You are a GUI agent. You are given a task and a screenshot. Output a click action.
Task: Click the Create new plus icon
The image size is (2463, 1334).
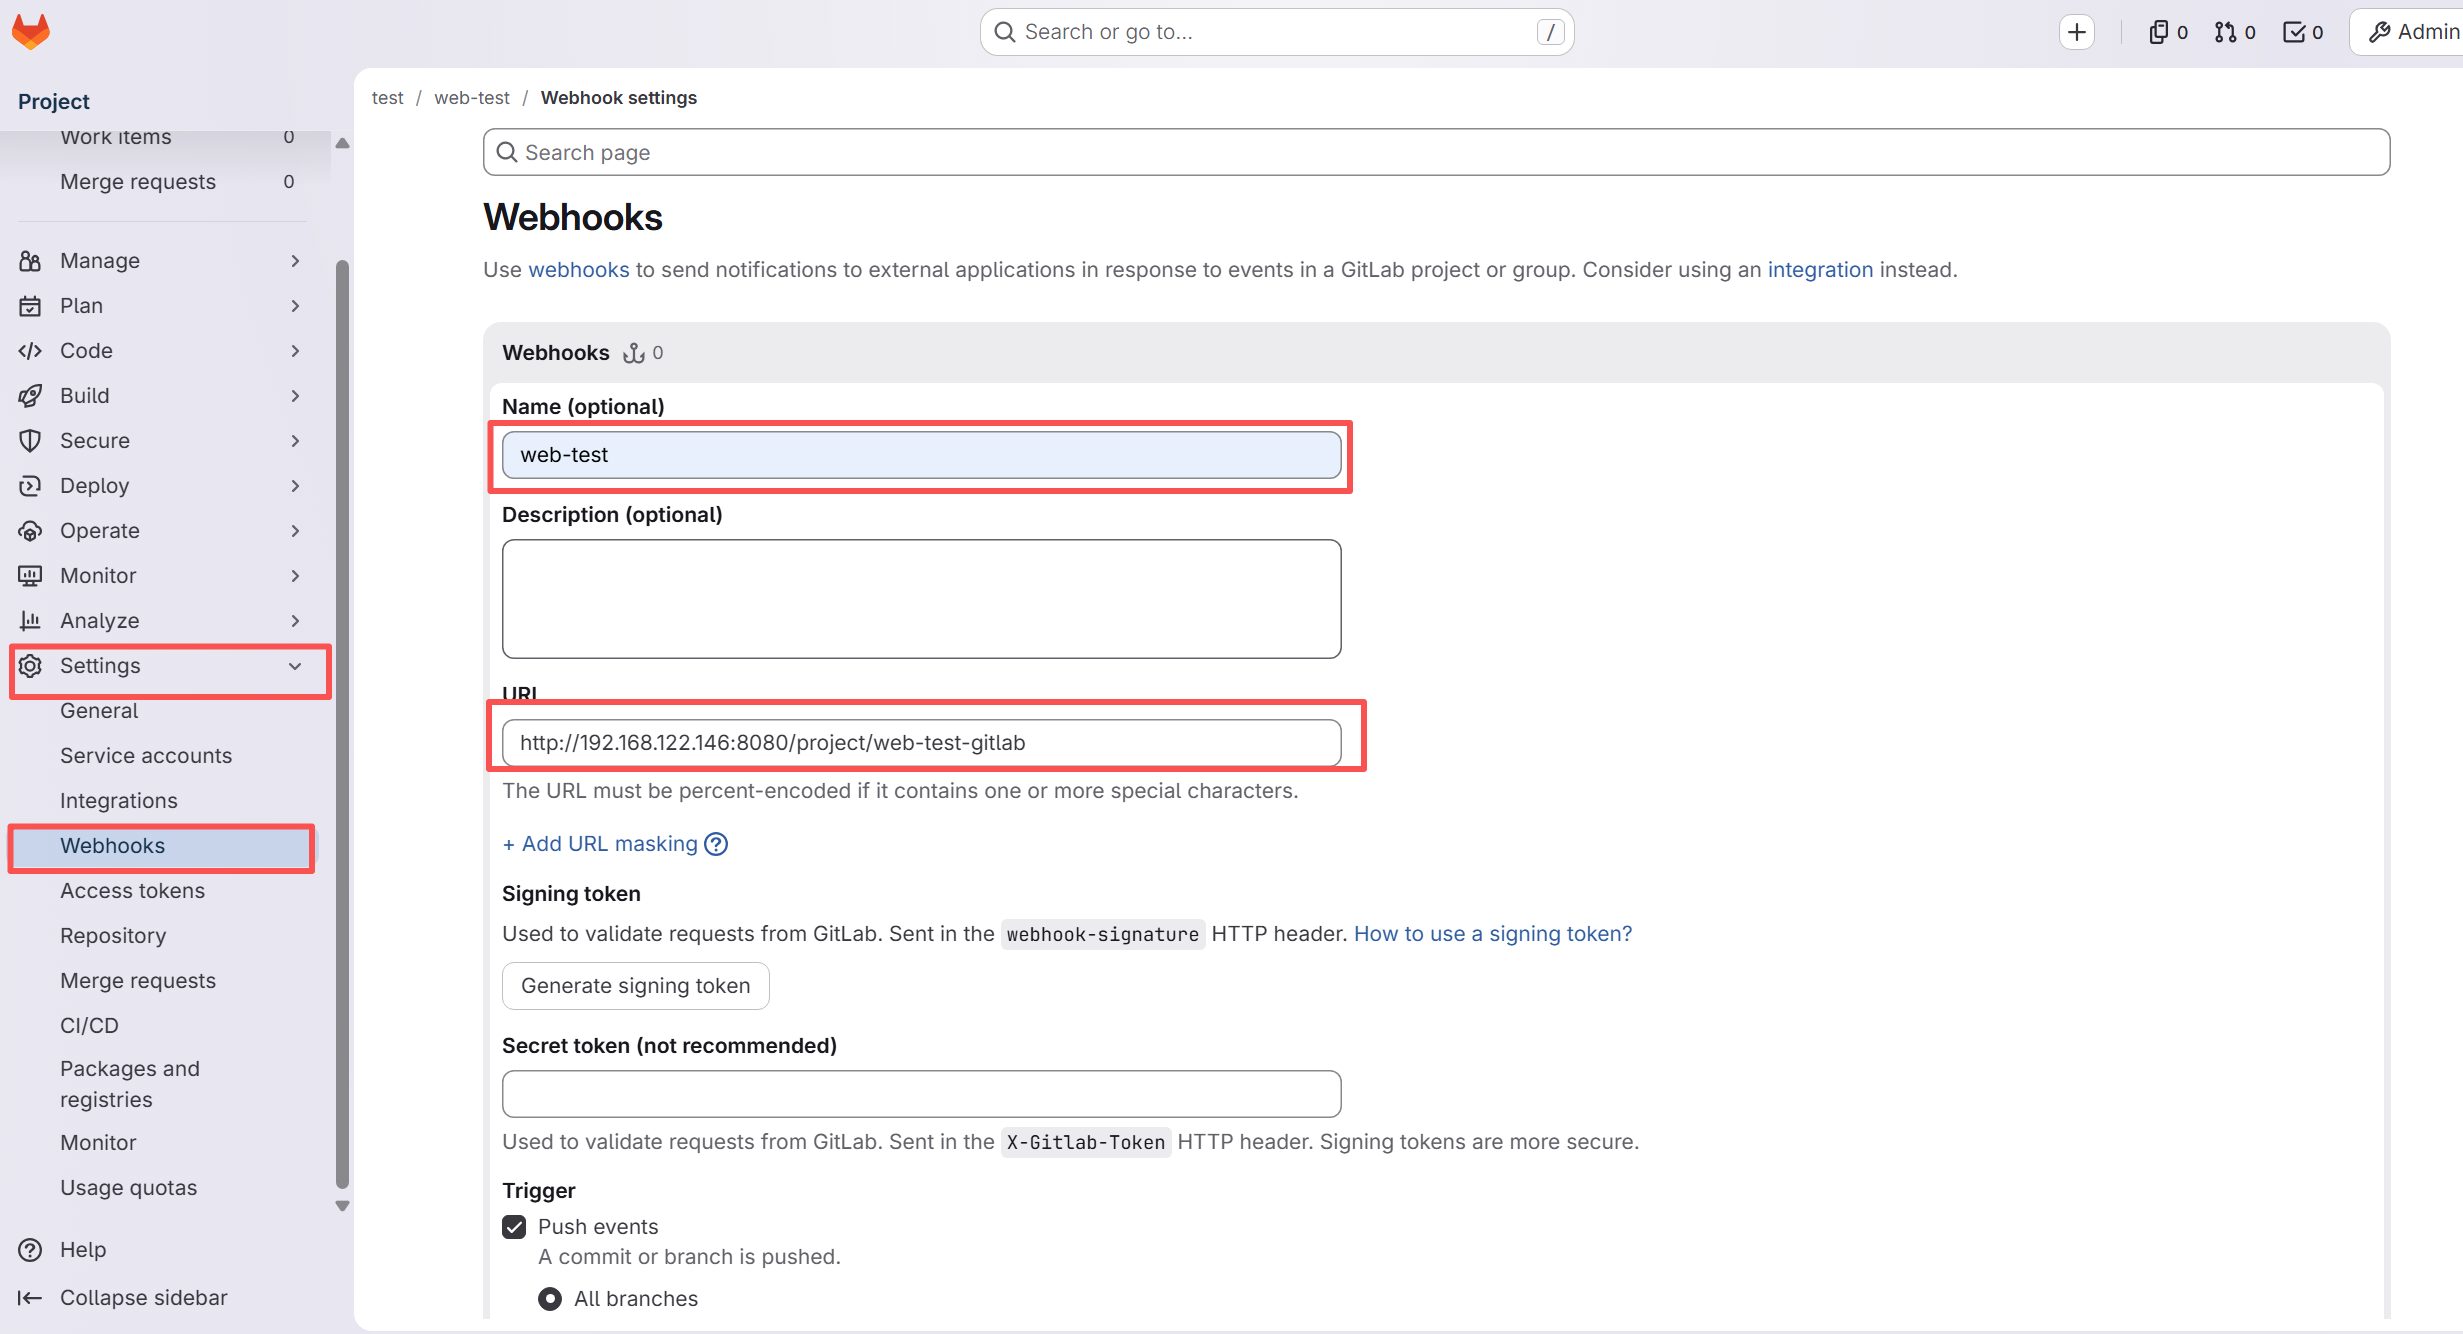click(x=2077, y=32)
